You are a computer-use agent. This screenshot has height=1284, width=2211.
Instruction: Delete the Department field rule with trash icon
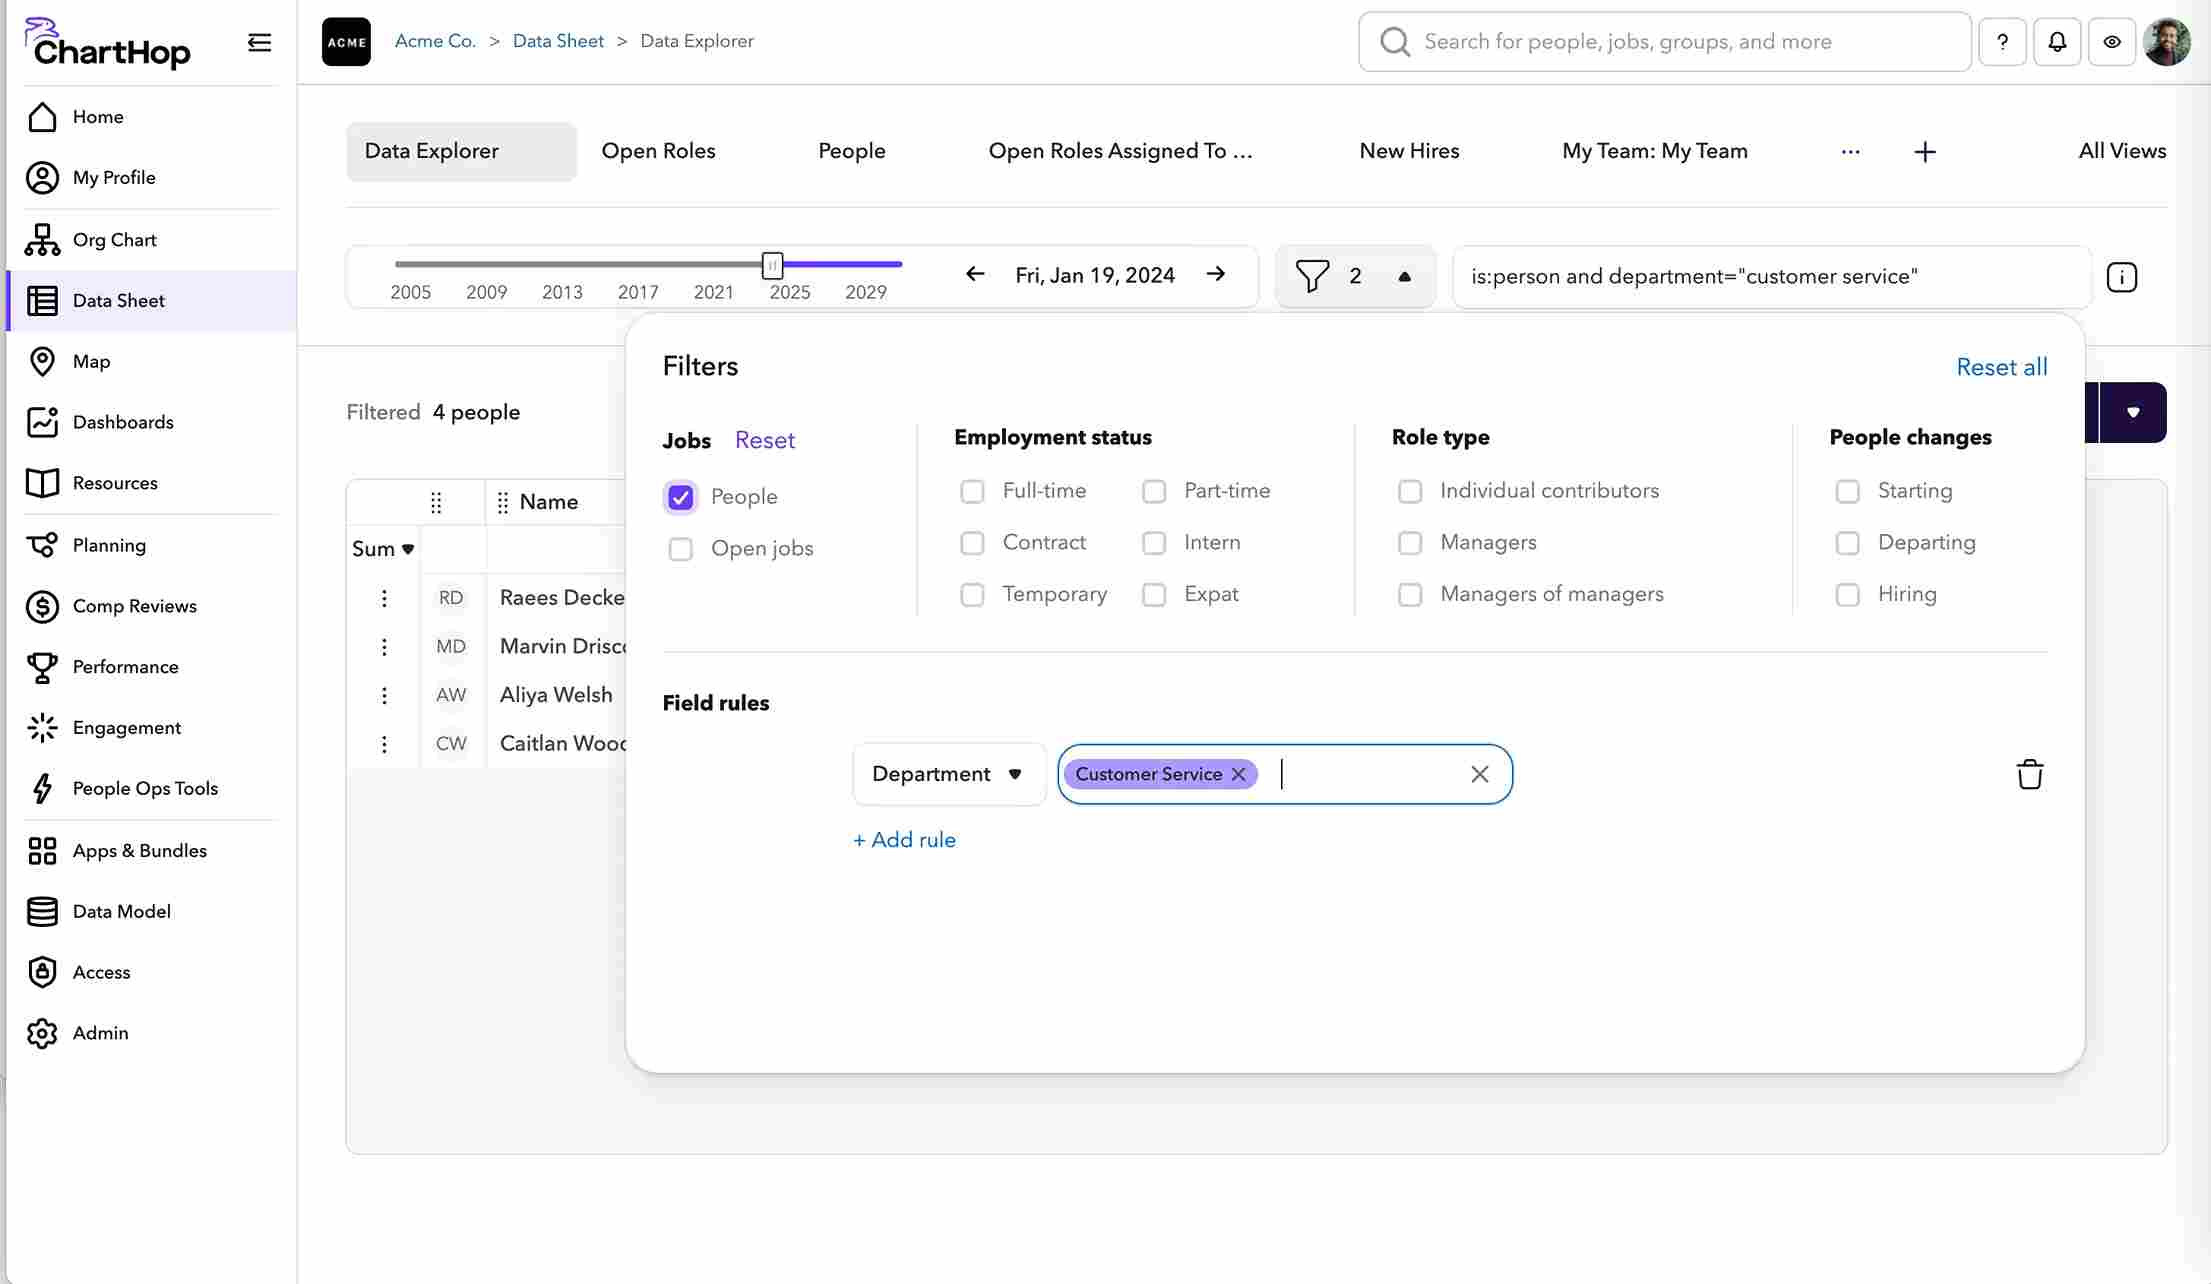pyautogui.click(x=2029, y=774)
